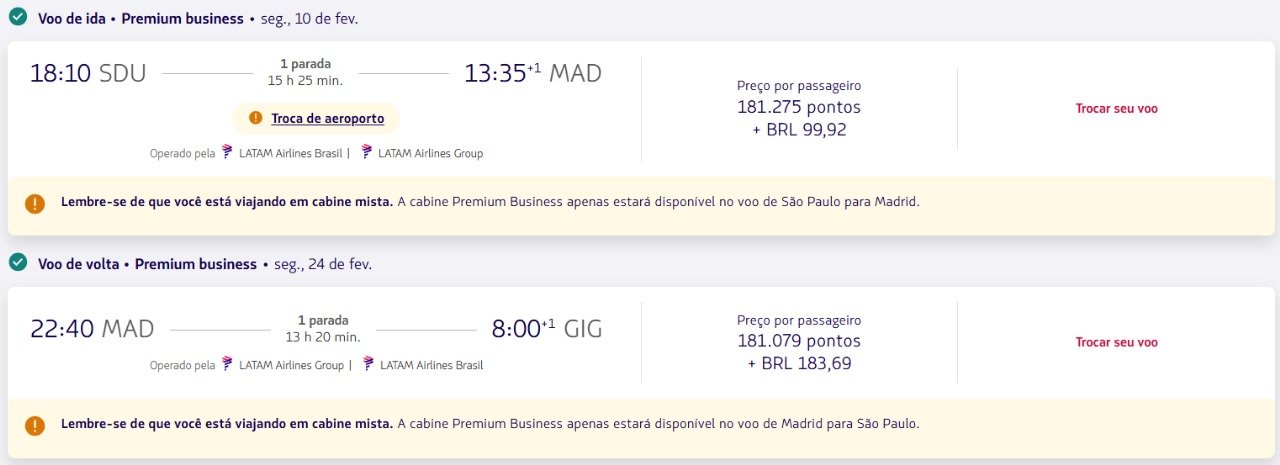Click the LATAM Airlines Brasil logo on return flight
This screenshot has width=1280, height=465.
pos(368,364)
